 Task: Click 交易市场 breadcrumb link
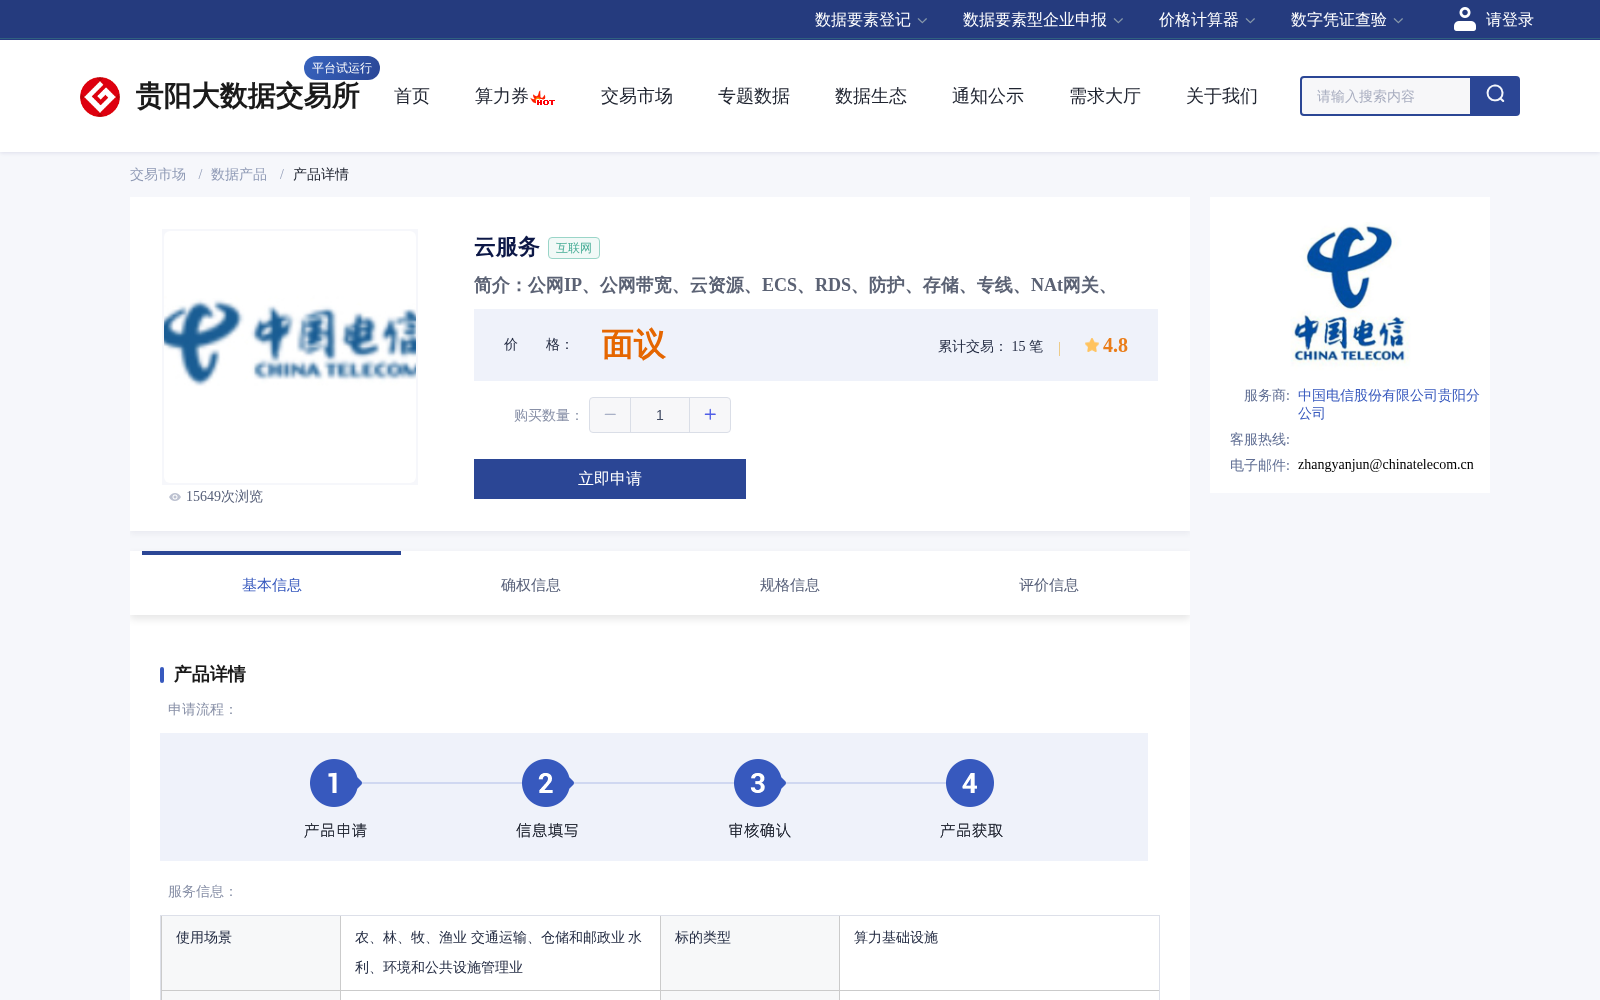(x=158, y=174)
